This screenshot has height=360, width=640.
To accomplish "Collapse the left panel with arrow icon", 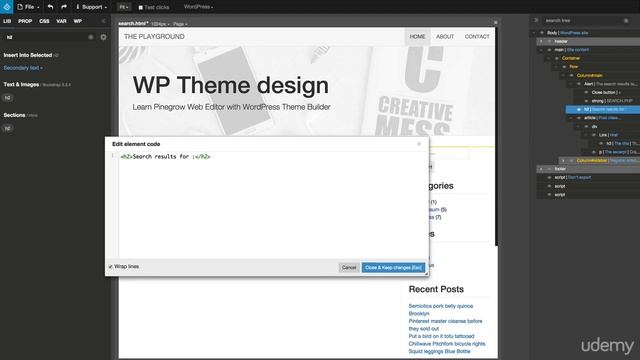I will click(103, 21).
